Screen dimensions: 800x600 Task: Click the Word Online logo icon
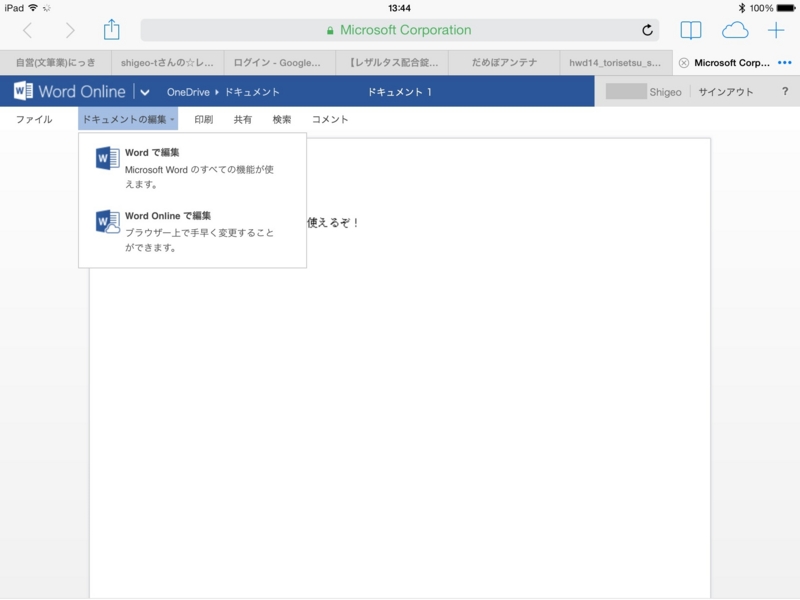click(x=22, y=90)
